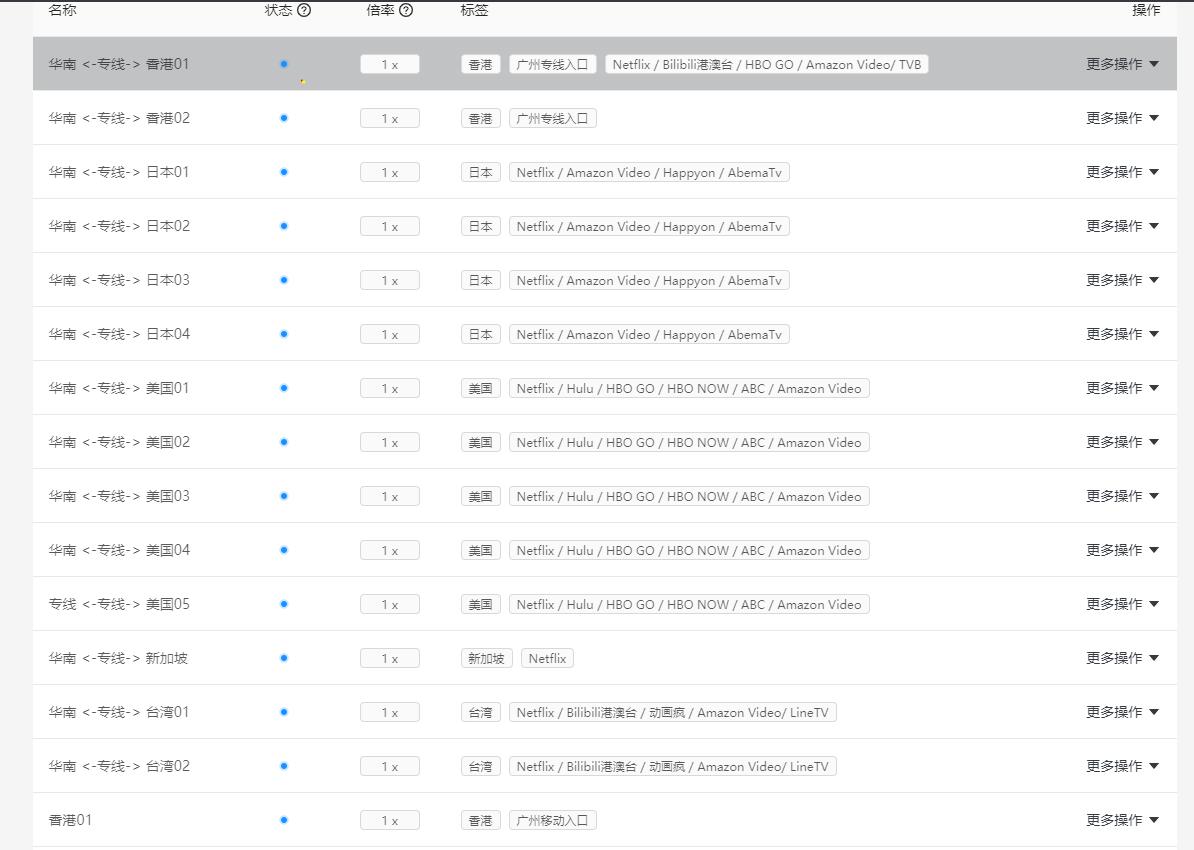Click the 广州移动入口 tag on 香港01 row
This screenshot has width=1194, height=850.
pyautogui.click(x=552, y=820)
